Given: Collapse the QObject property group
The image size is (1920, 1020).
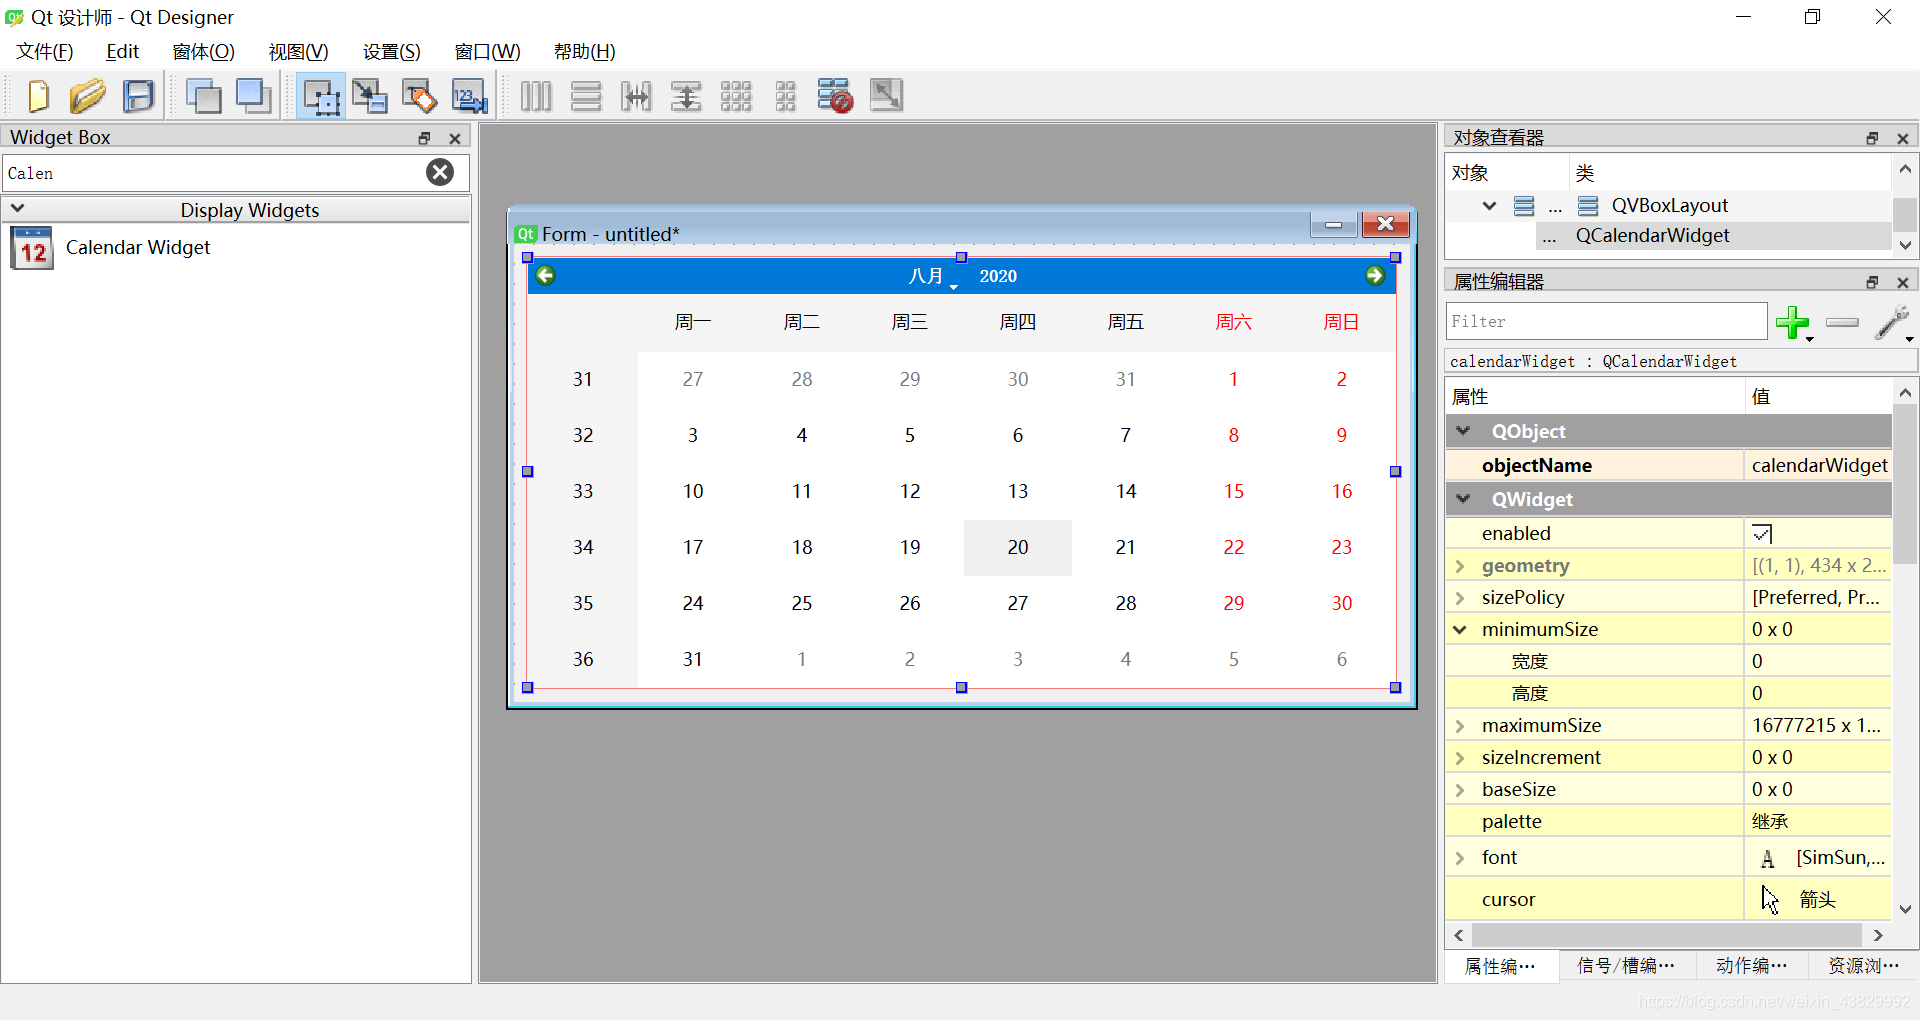Looking at the screenshot, I should (1463, 431).
